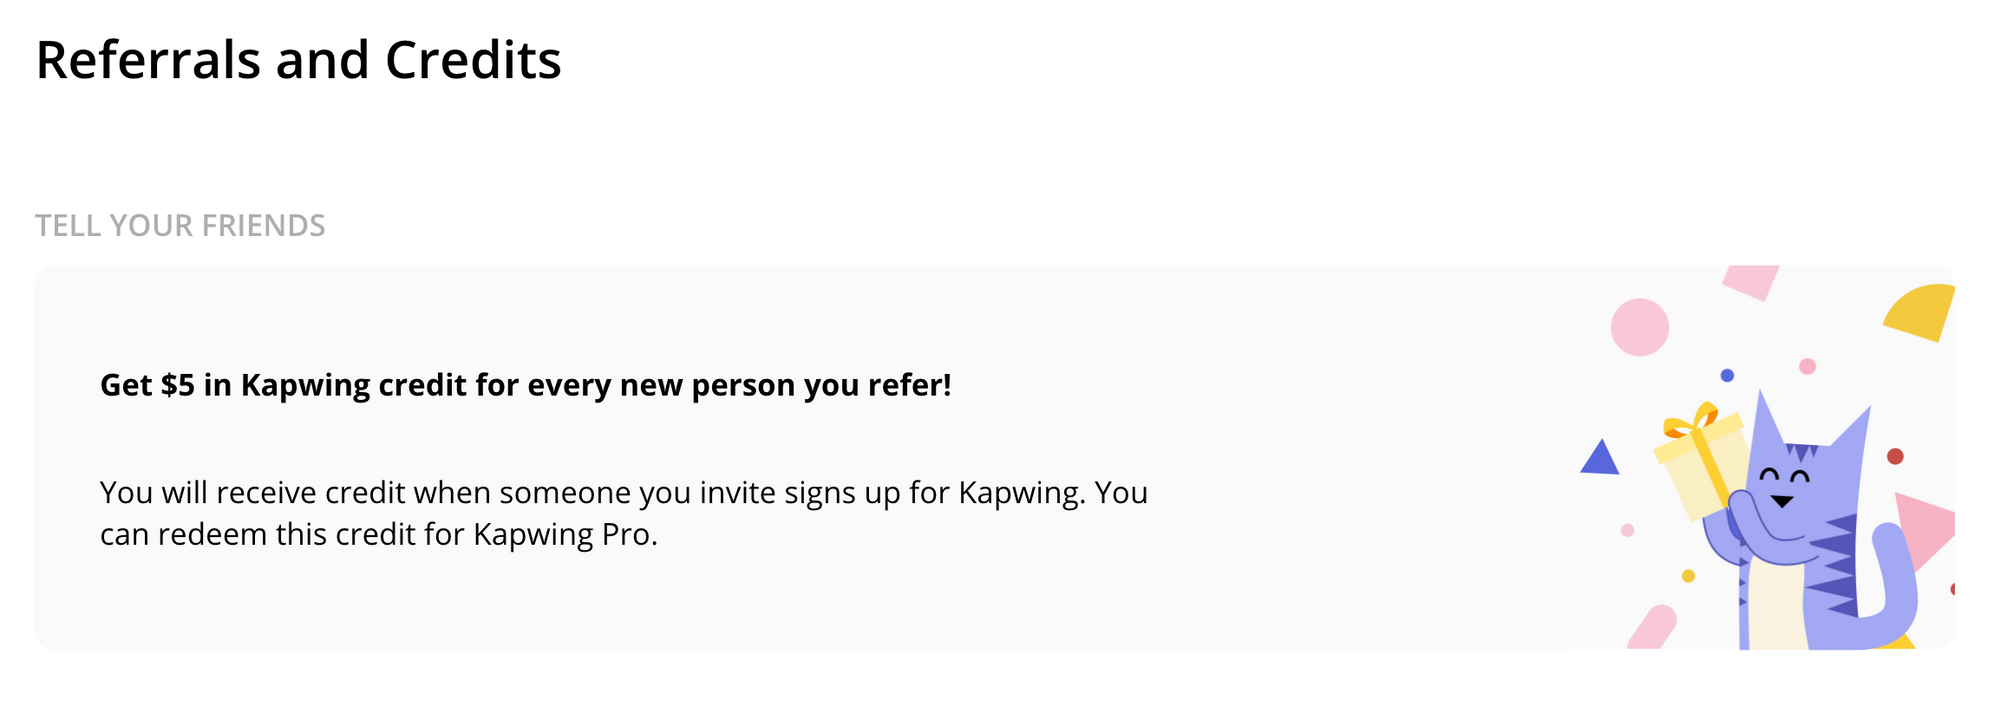Click the small yellow dot below the gift
Screen dimensions: 2000x701
tap(1688, 576)
